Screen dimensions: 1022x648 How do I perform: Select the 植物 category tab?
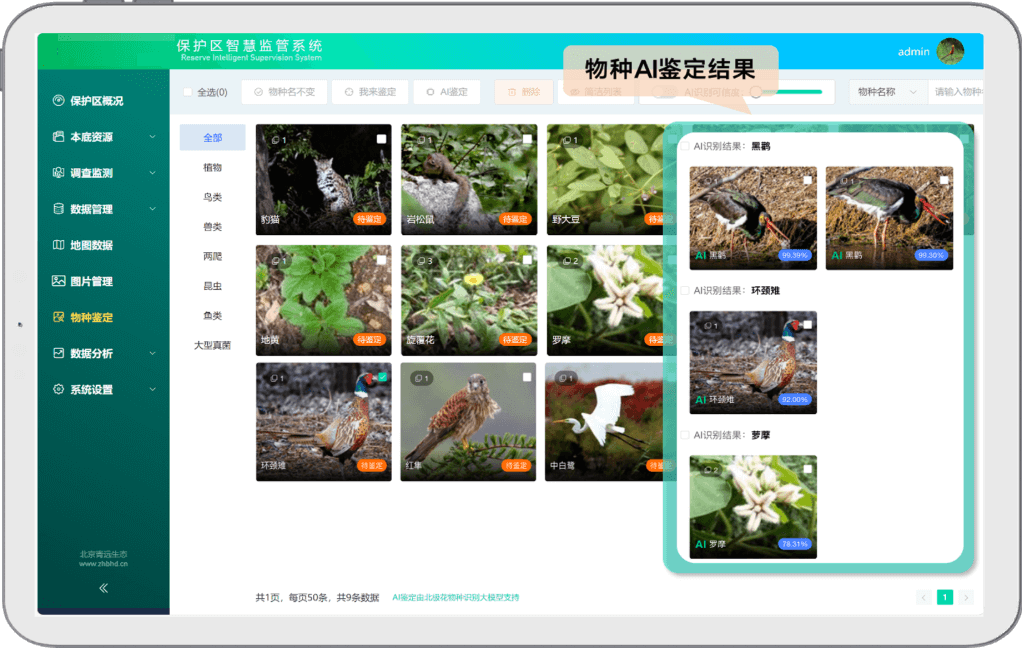coord(212,168)
